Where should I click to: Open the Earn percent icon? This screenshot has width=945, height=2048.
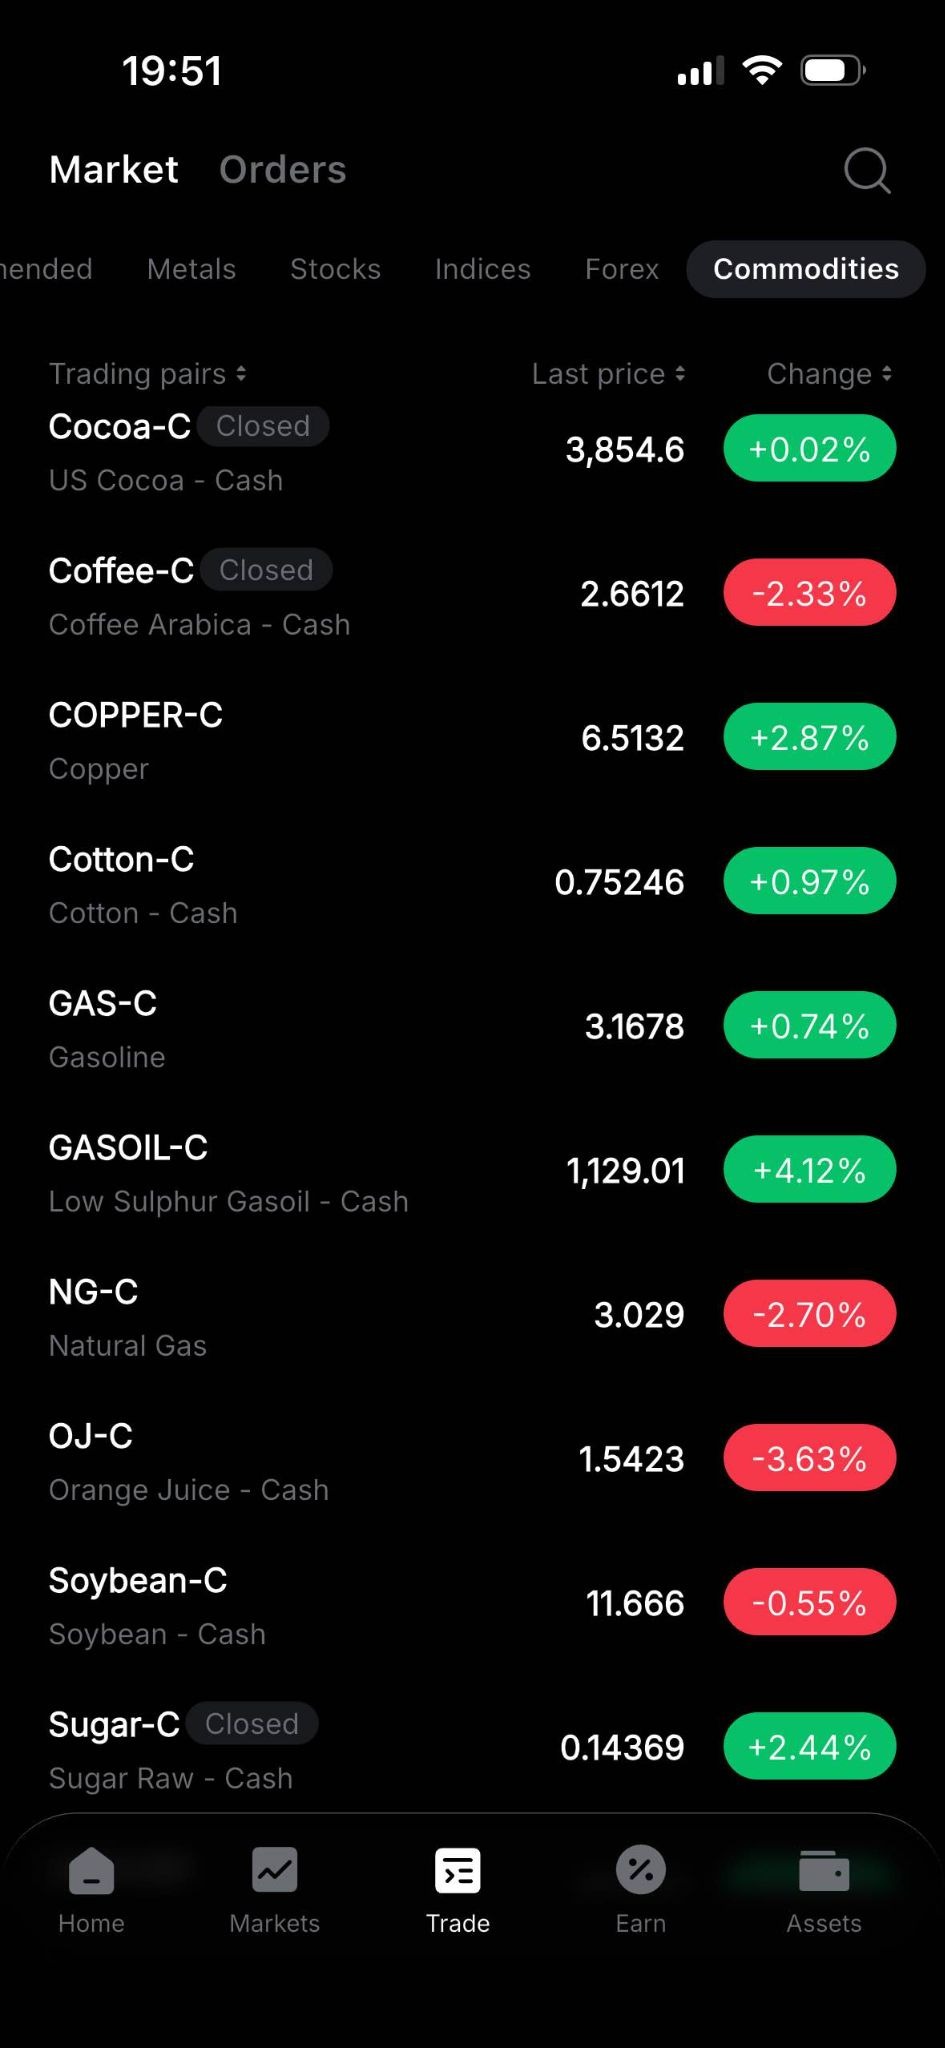pyautogui.click(x=641, y=1870)
